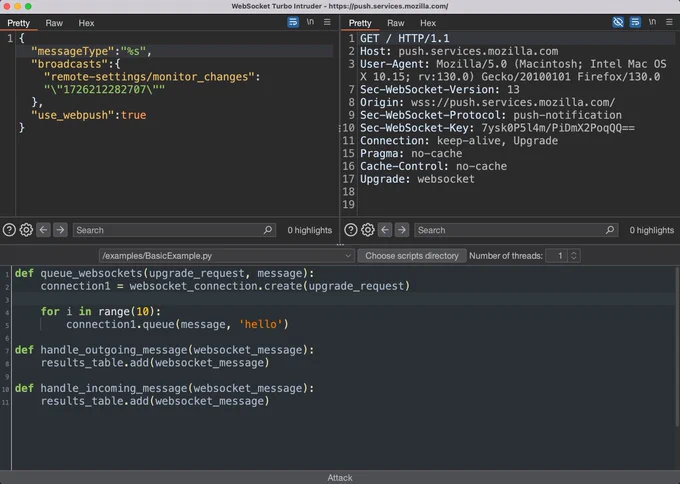The height and width of the screenshot is (484, 680).
Task: Open the request editor options menu
Action: [669, 22]
